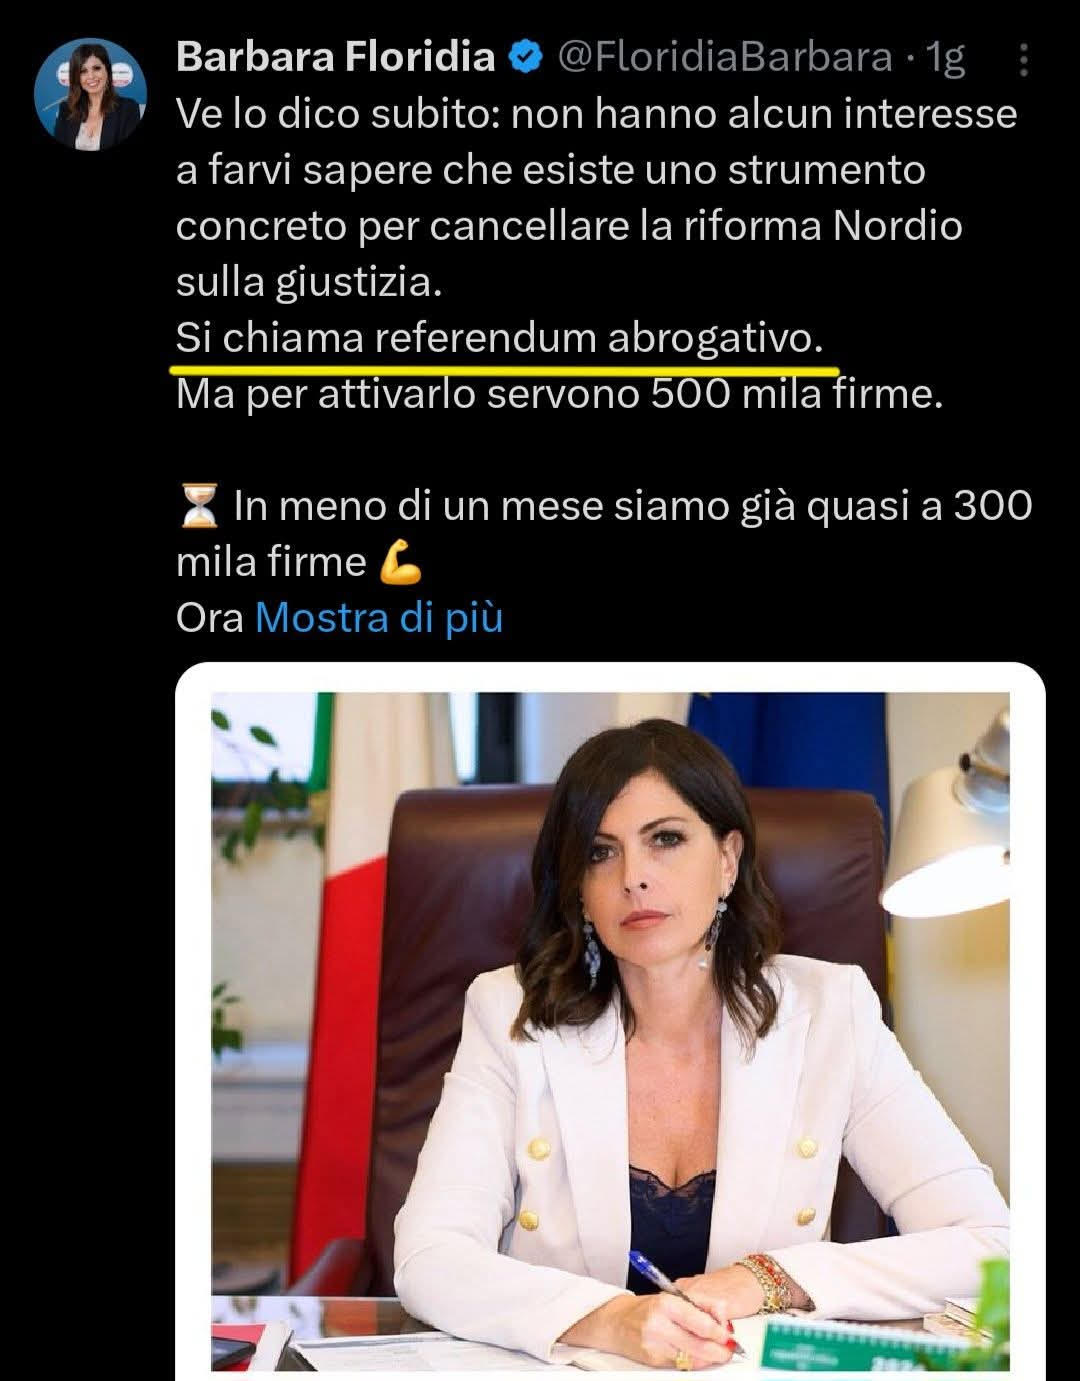Image resolution: width=1080 pixels, height=1381 pixels.
Task: Click the blue verified badge
Action: coord(524,58)
